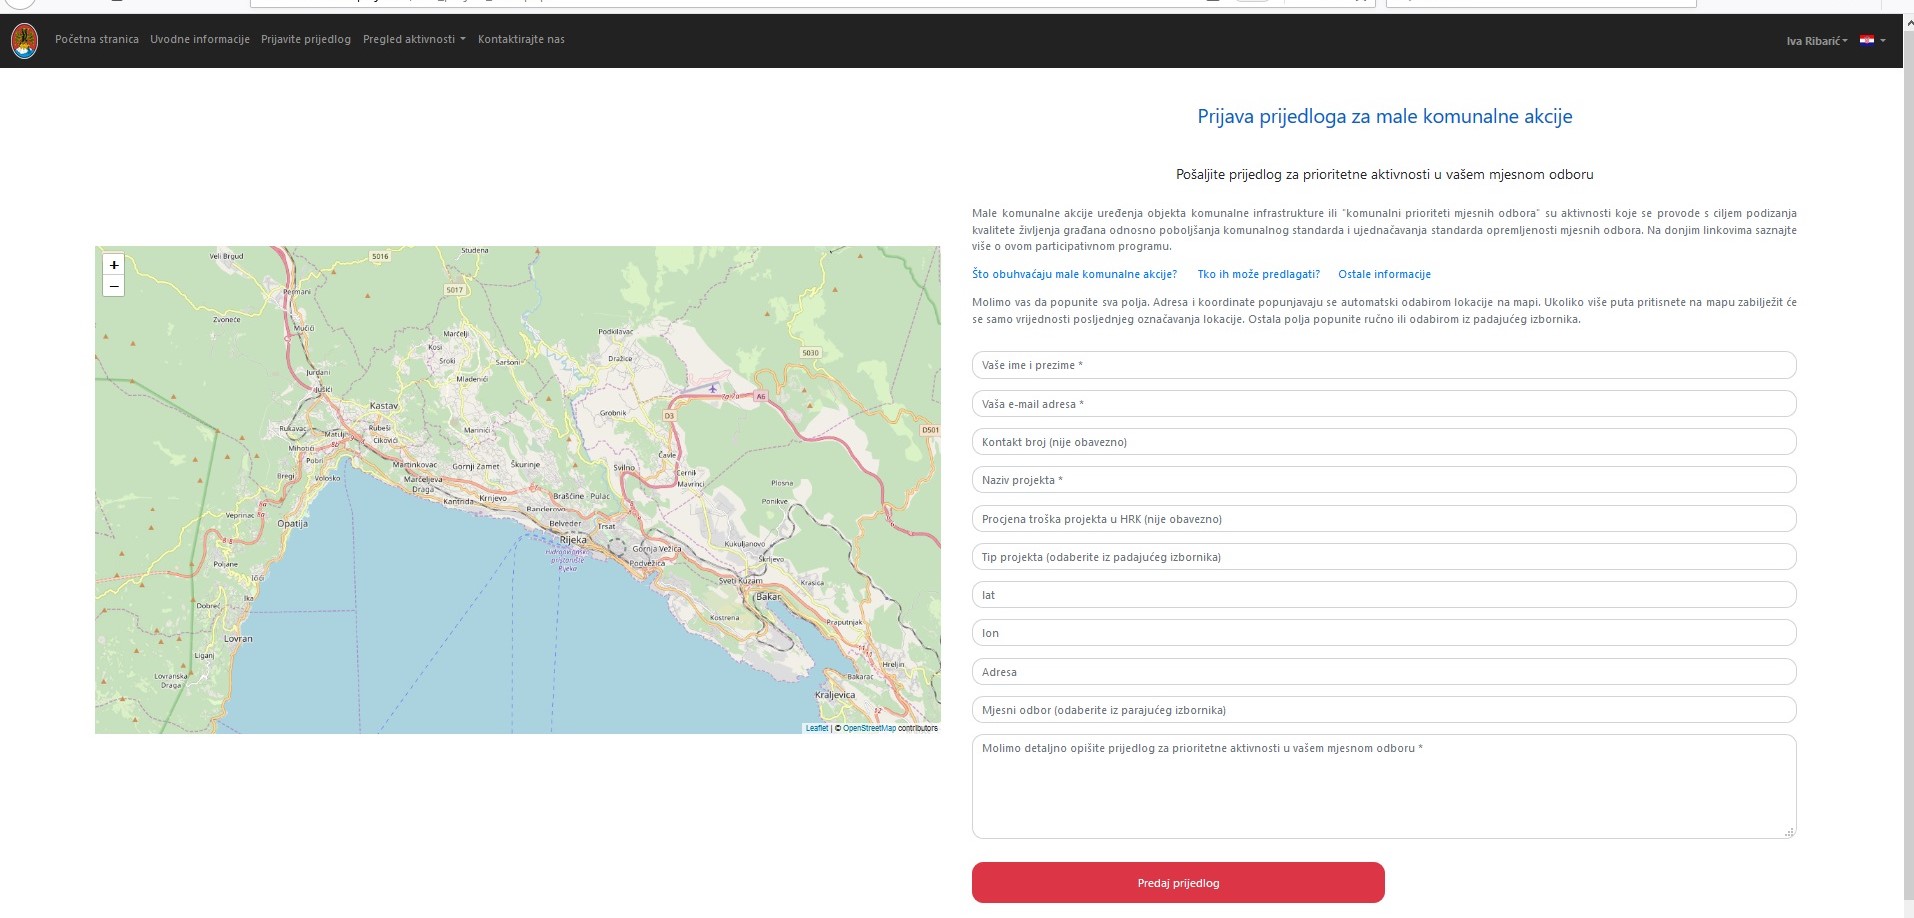The height and width of the screenshot is (918, 1914).
Task: Open Iva Ribarić user menu
Action: [x=1817, y=41]
